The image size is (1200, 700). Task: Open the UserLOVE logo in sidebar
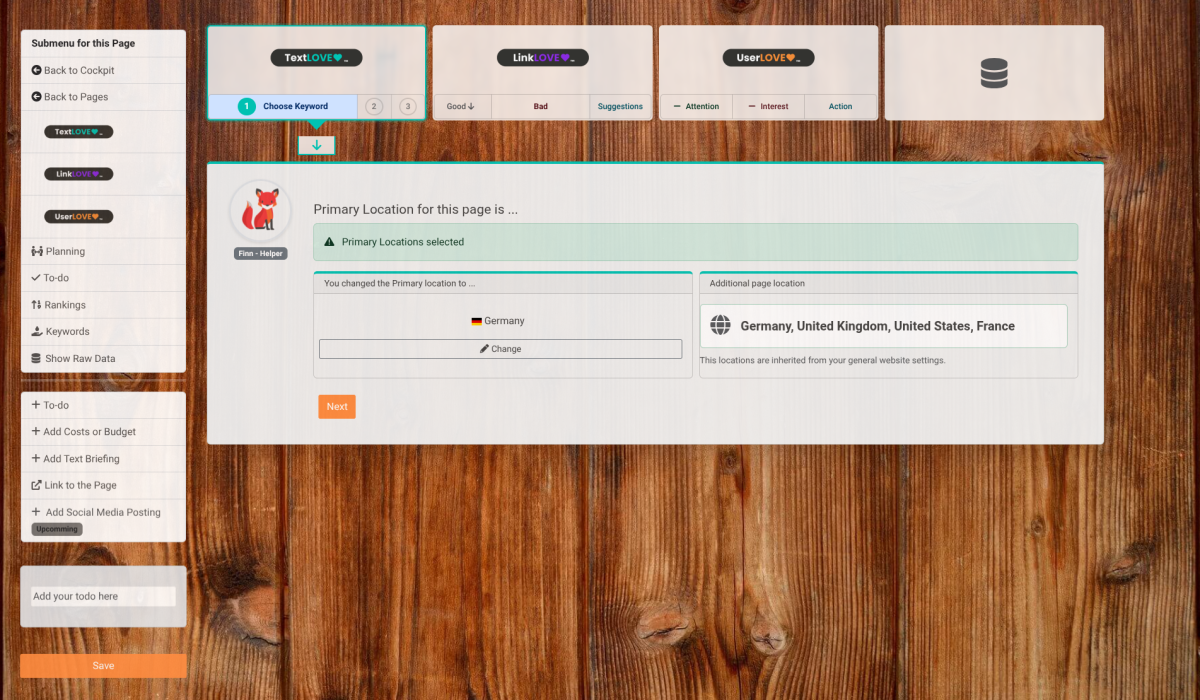(78, 217)
